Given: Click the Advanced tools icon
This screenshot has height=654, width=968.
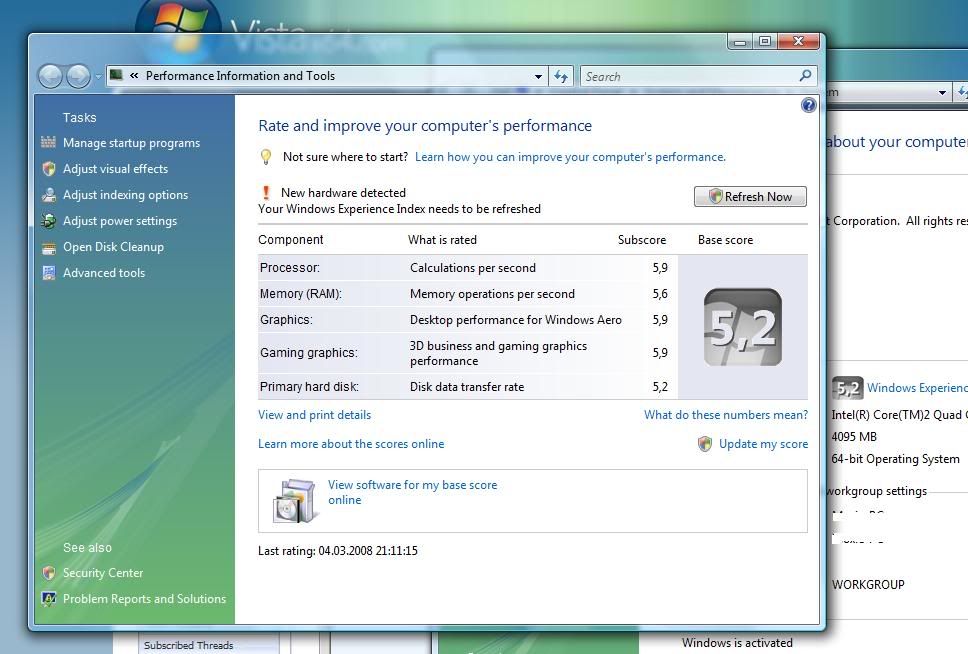Looking at the screenshot, I should pyautogui.click(x=49, y=273).
